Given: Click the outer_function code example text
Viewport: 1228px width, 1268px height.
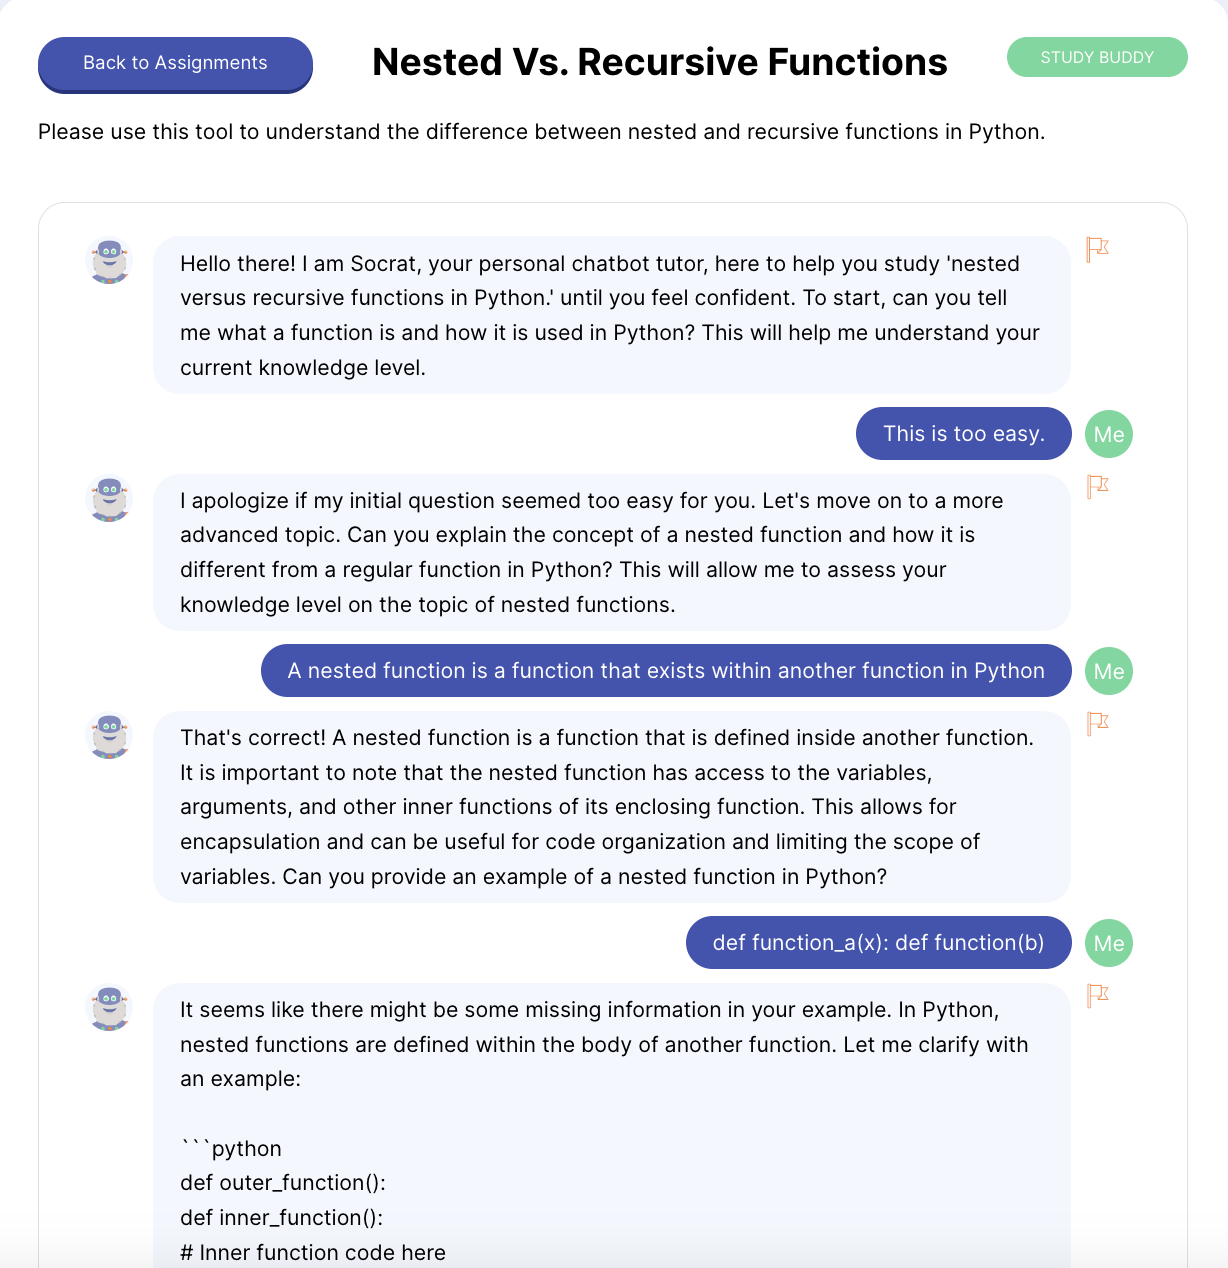Looking at the screenshot, I should click(x=283, y=1183).
